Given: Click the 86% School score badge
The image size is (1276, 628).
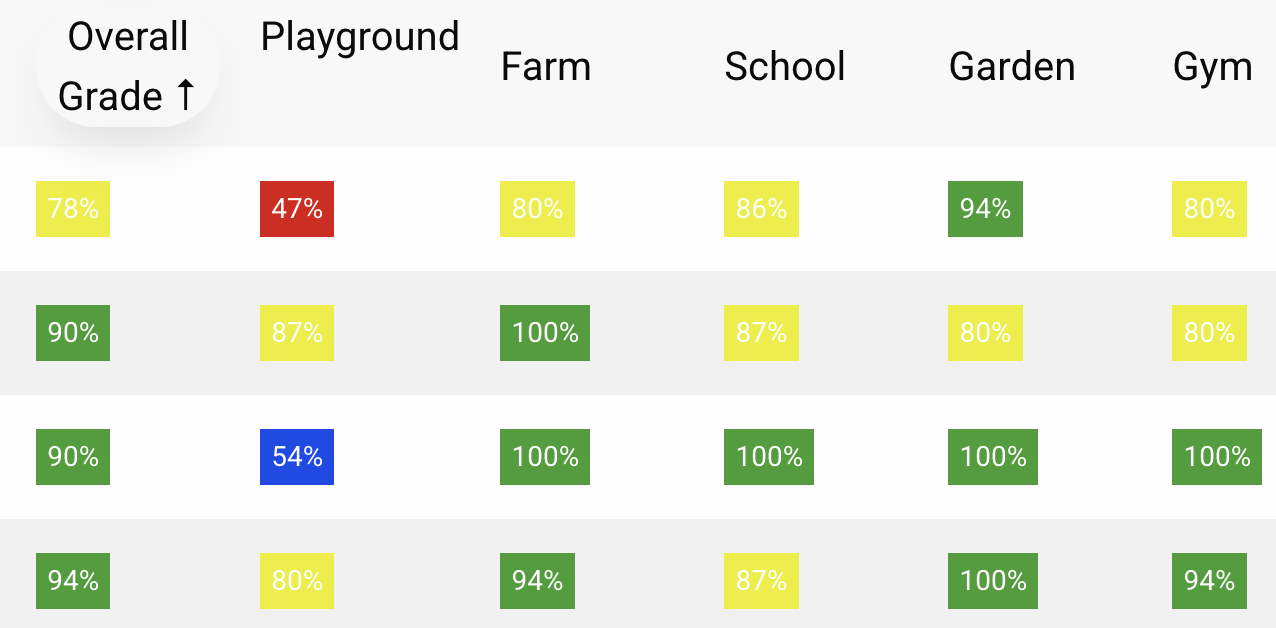Looking at the screenshot, I should 761,209.
